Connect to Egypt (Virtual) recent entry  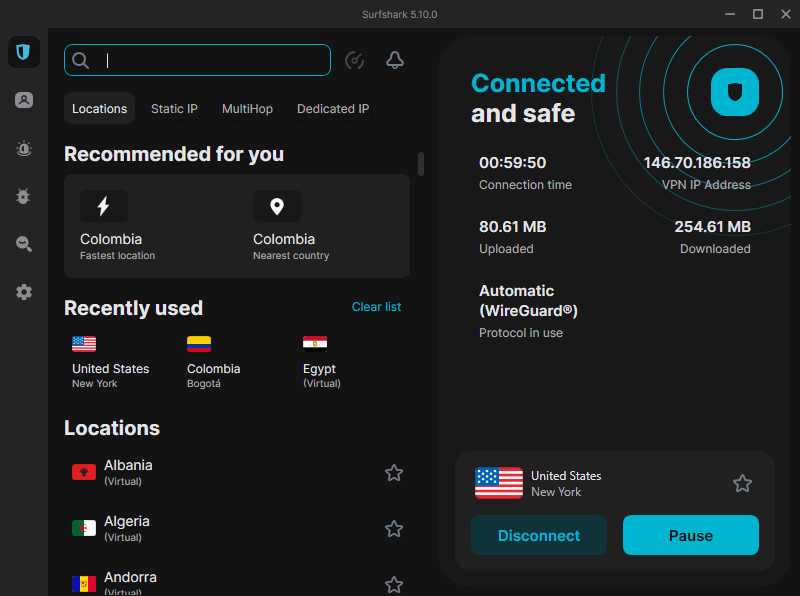pos(321,362)
